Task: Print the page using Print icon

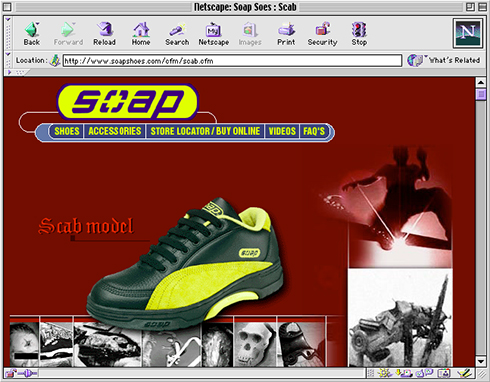Action: tap(286, 33)
